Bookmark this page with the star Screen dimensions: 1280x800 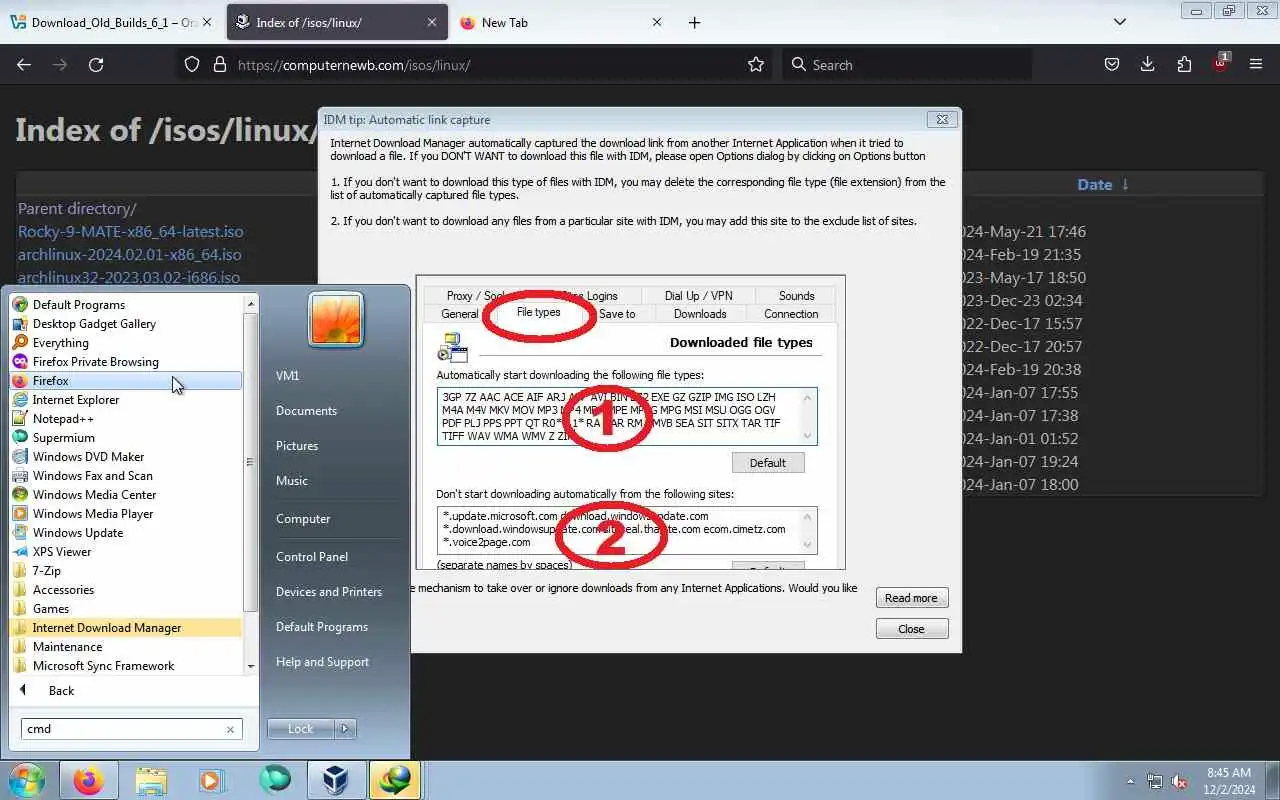(756, 65)
